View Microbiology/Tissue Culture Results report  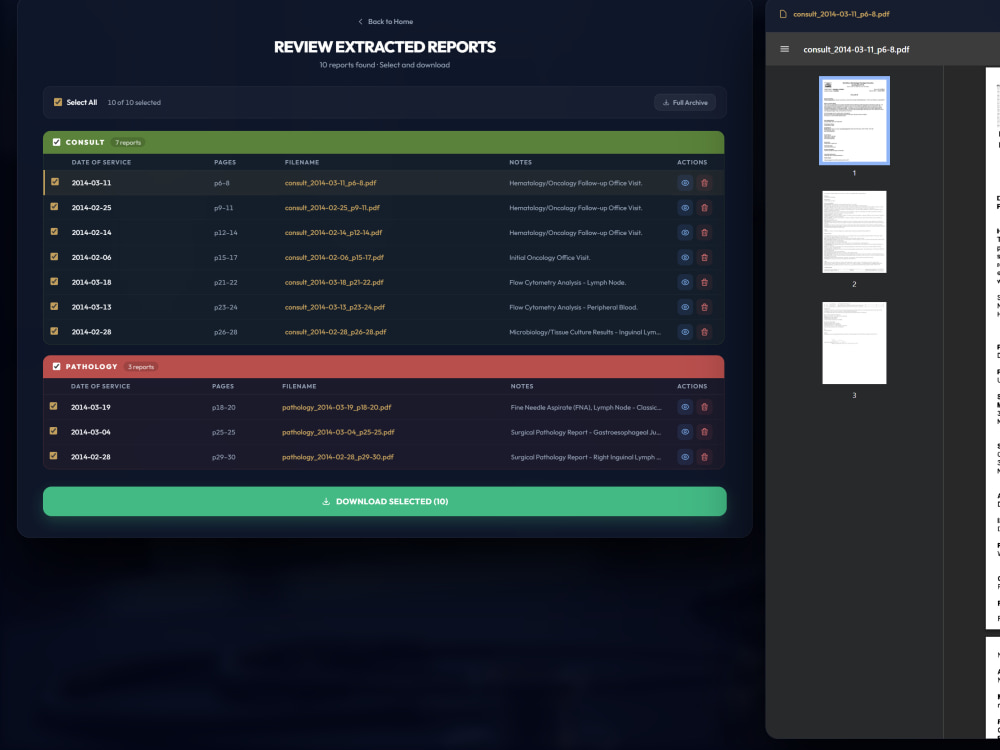[x=685, y=332]
